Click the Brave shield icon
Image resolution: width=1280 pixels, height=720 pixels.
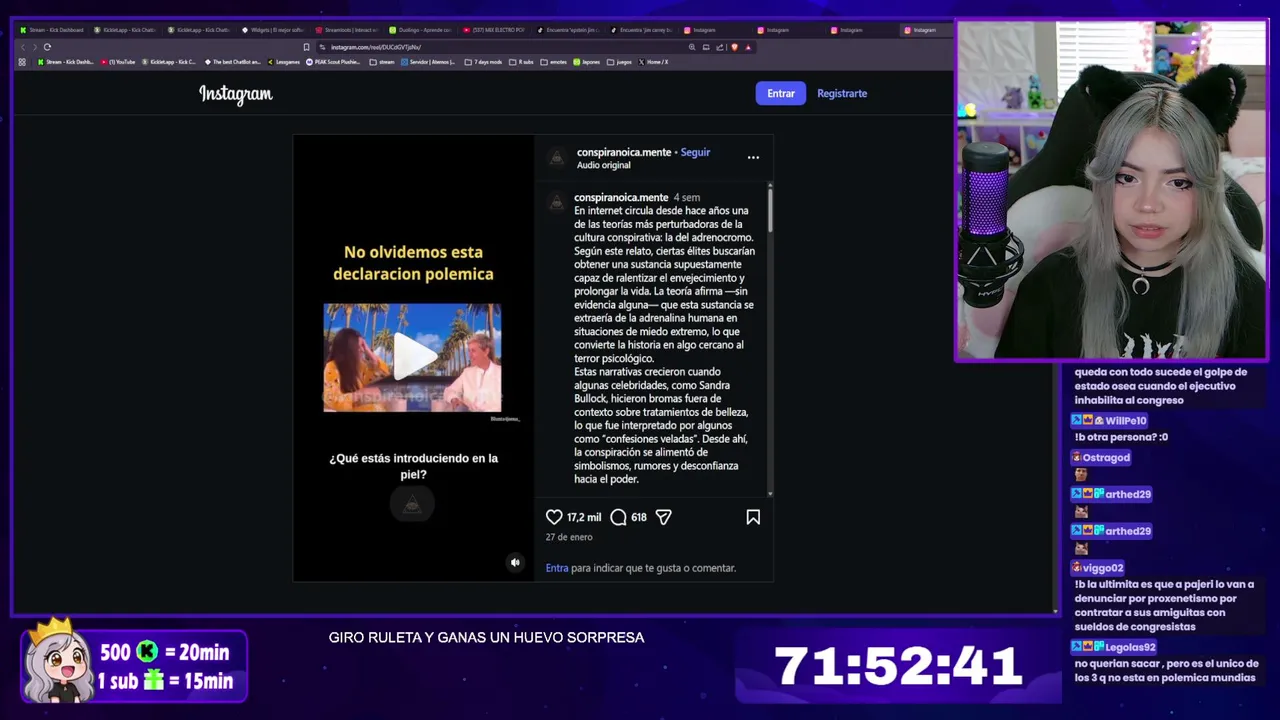click(x=734, y=47)
